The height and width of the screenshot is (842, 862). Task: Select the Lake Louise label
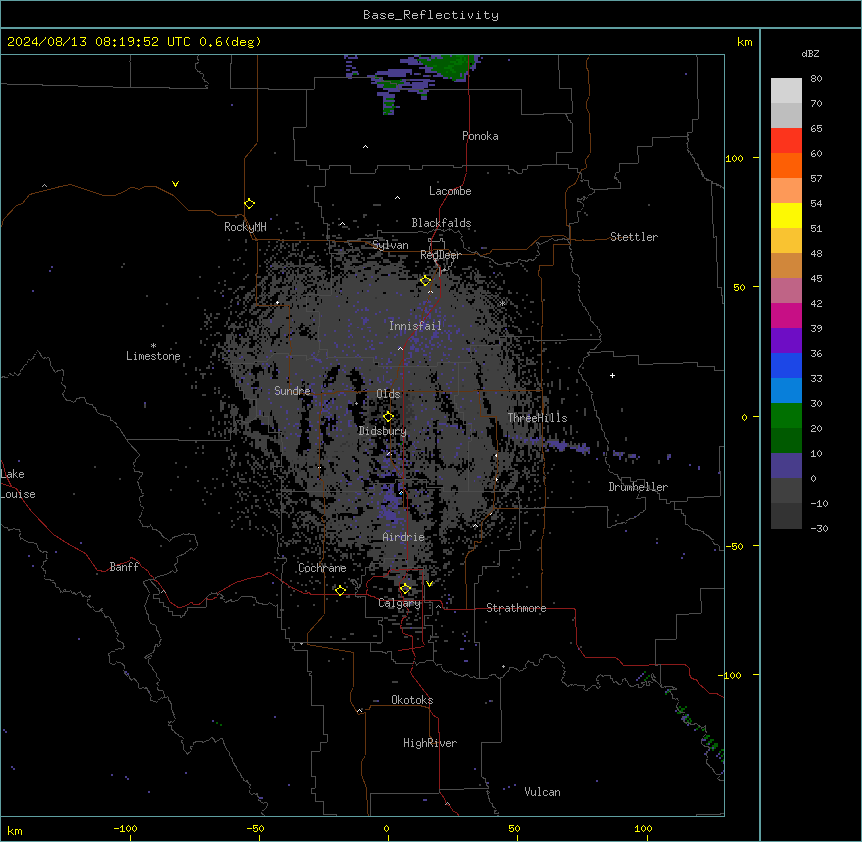[x=18, y=484]
